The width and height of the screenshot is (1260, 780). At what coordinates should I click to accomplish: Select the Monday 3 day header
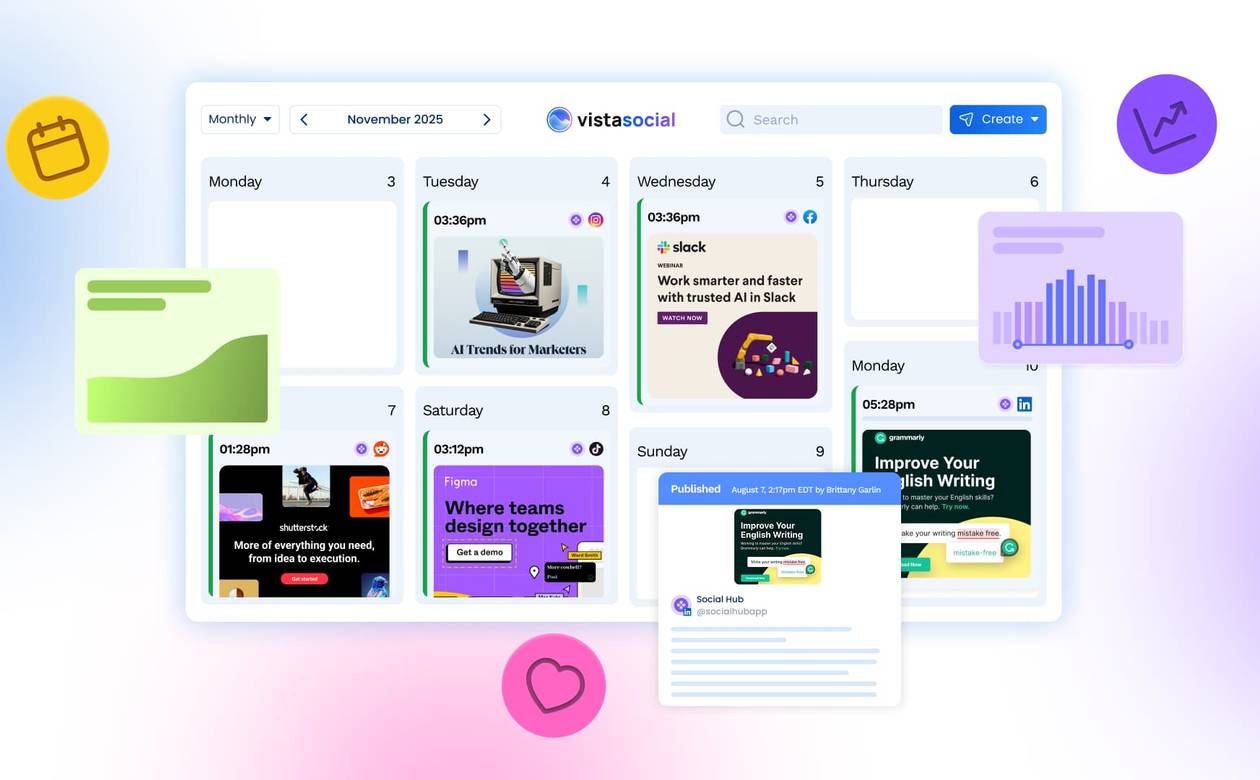point(302,181)
